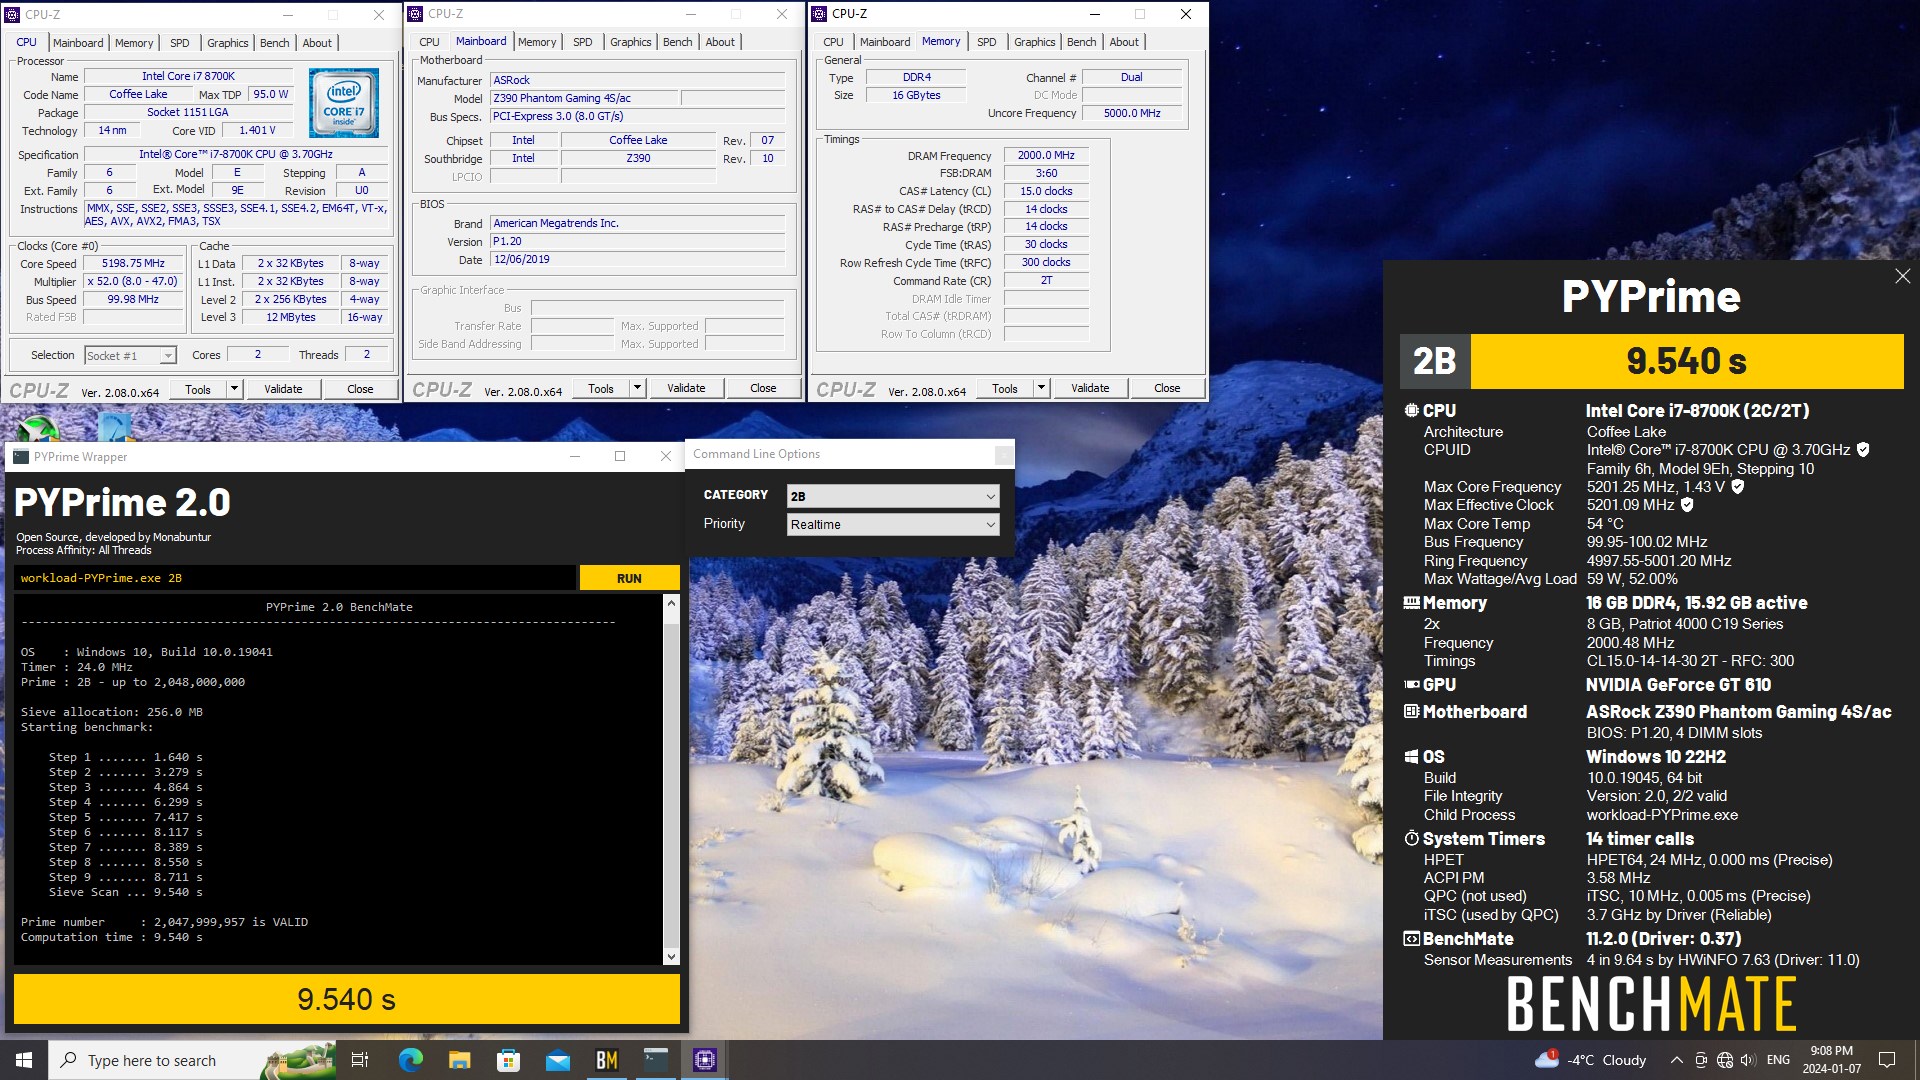Click the volume speaker tray icon
This screenshot has height=1080, width=1920.
coord(1748,1060)
